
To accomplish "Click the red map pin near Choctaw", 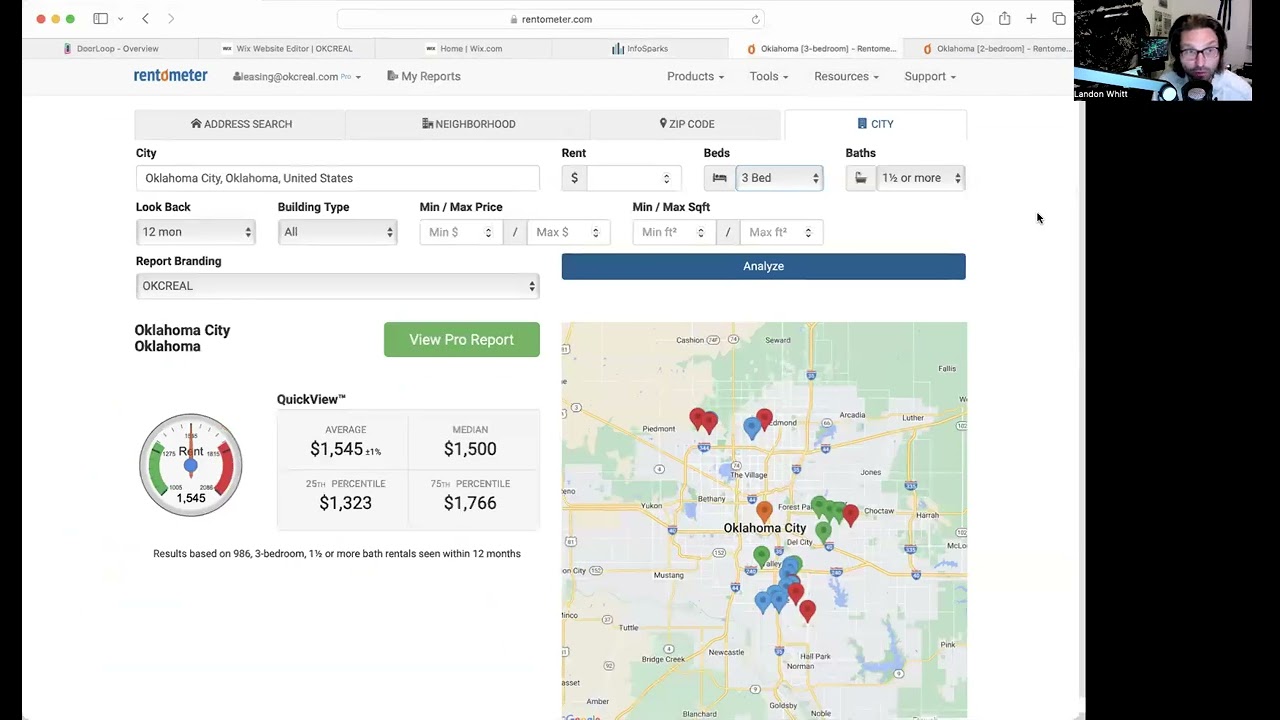I will pyautogui.click(x=850, y=514).
